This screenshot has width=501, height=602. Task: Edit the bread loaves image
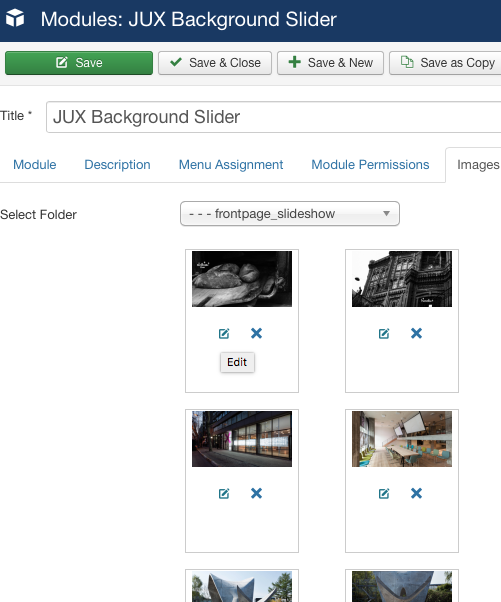(224, 333)
